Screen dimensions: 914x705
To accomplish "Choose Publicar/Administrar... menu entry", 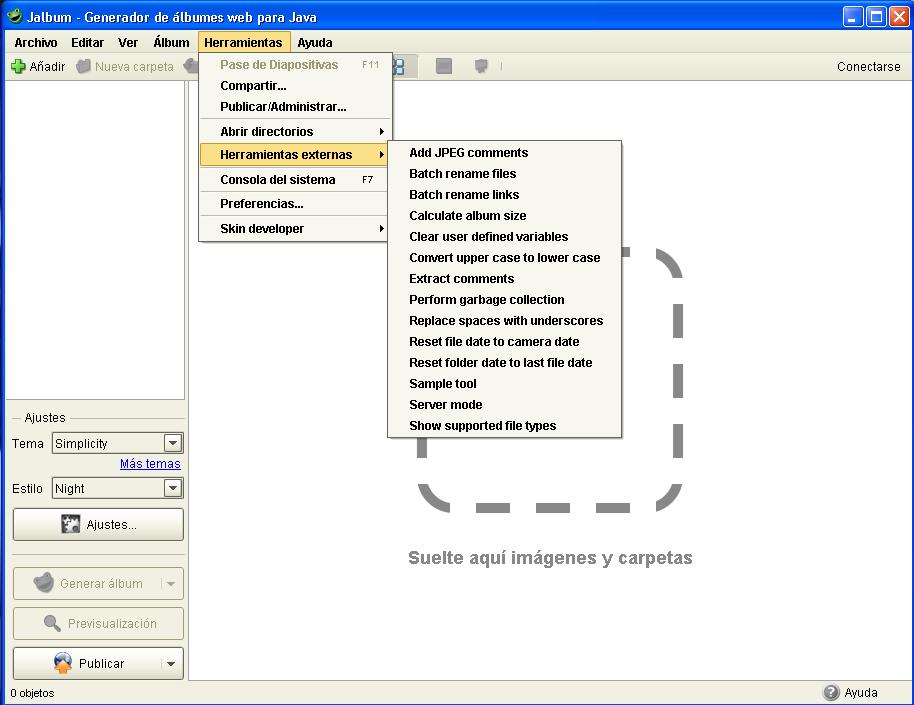I will click(293, 107).
